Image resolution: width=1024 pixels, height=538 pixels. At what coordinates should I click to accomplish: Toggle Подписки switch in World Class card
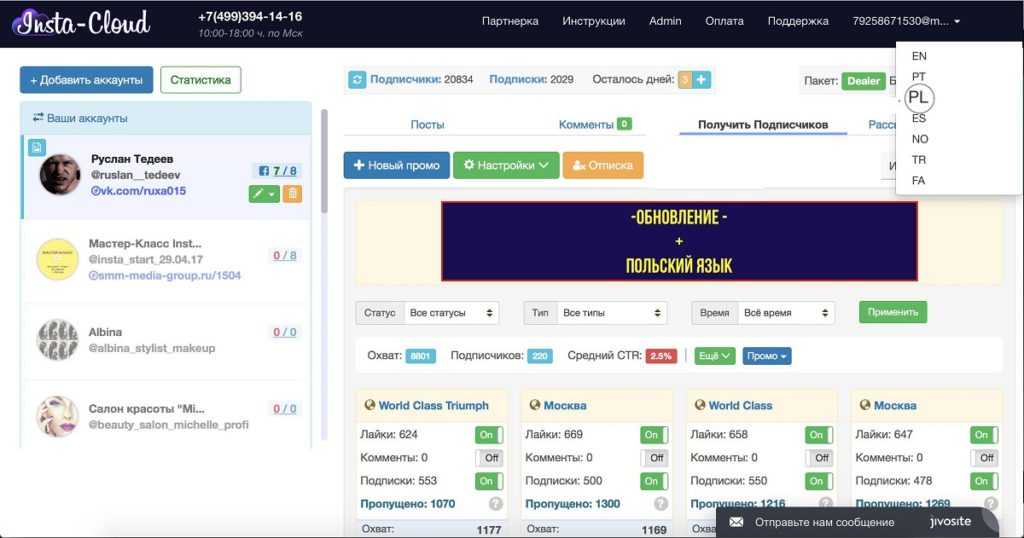point(818,481)
